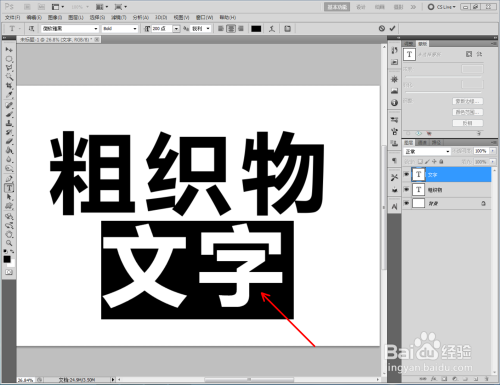The height and width of the screenshot is (385, 500).
Task: Open the 图像(I) menu
Action: pyautogui.click(x=55, y=17)
